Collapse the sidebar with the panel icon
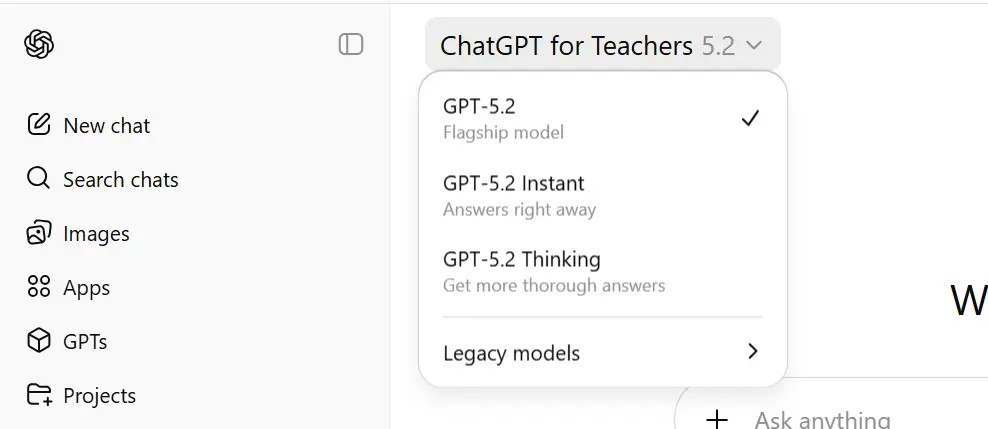The width and height of the screenshot is (988, 429). coord(351,45)
